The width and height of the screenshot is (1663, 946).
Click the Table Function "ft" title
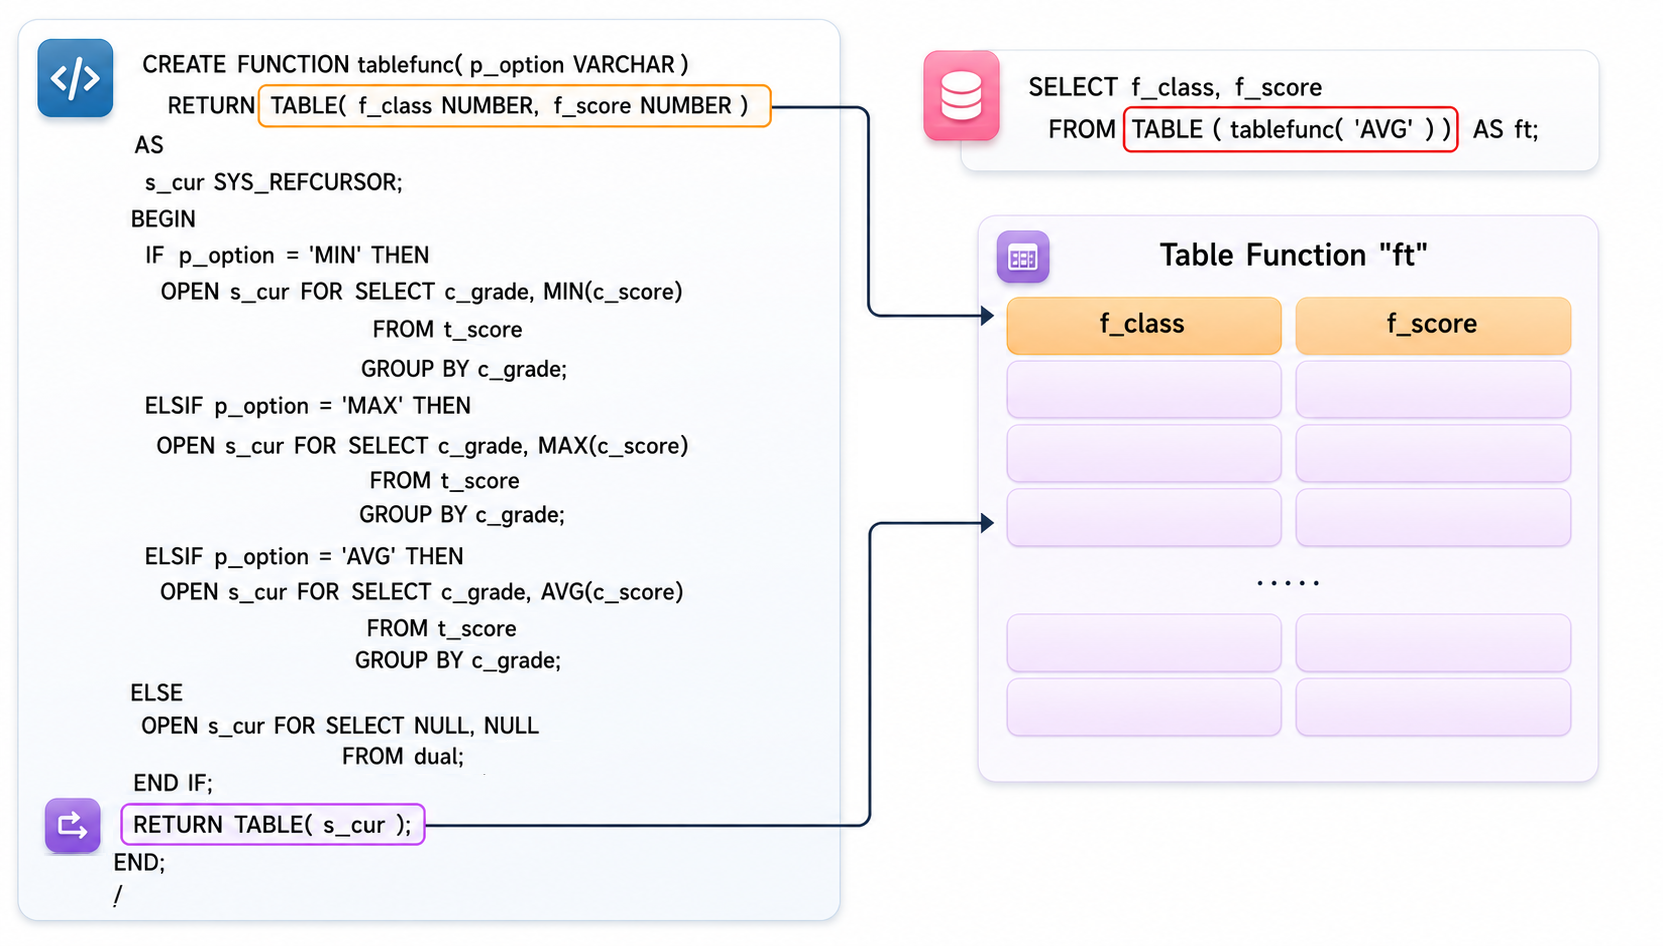[x=1293, y=256]
